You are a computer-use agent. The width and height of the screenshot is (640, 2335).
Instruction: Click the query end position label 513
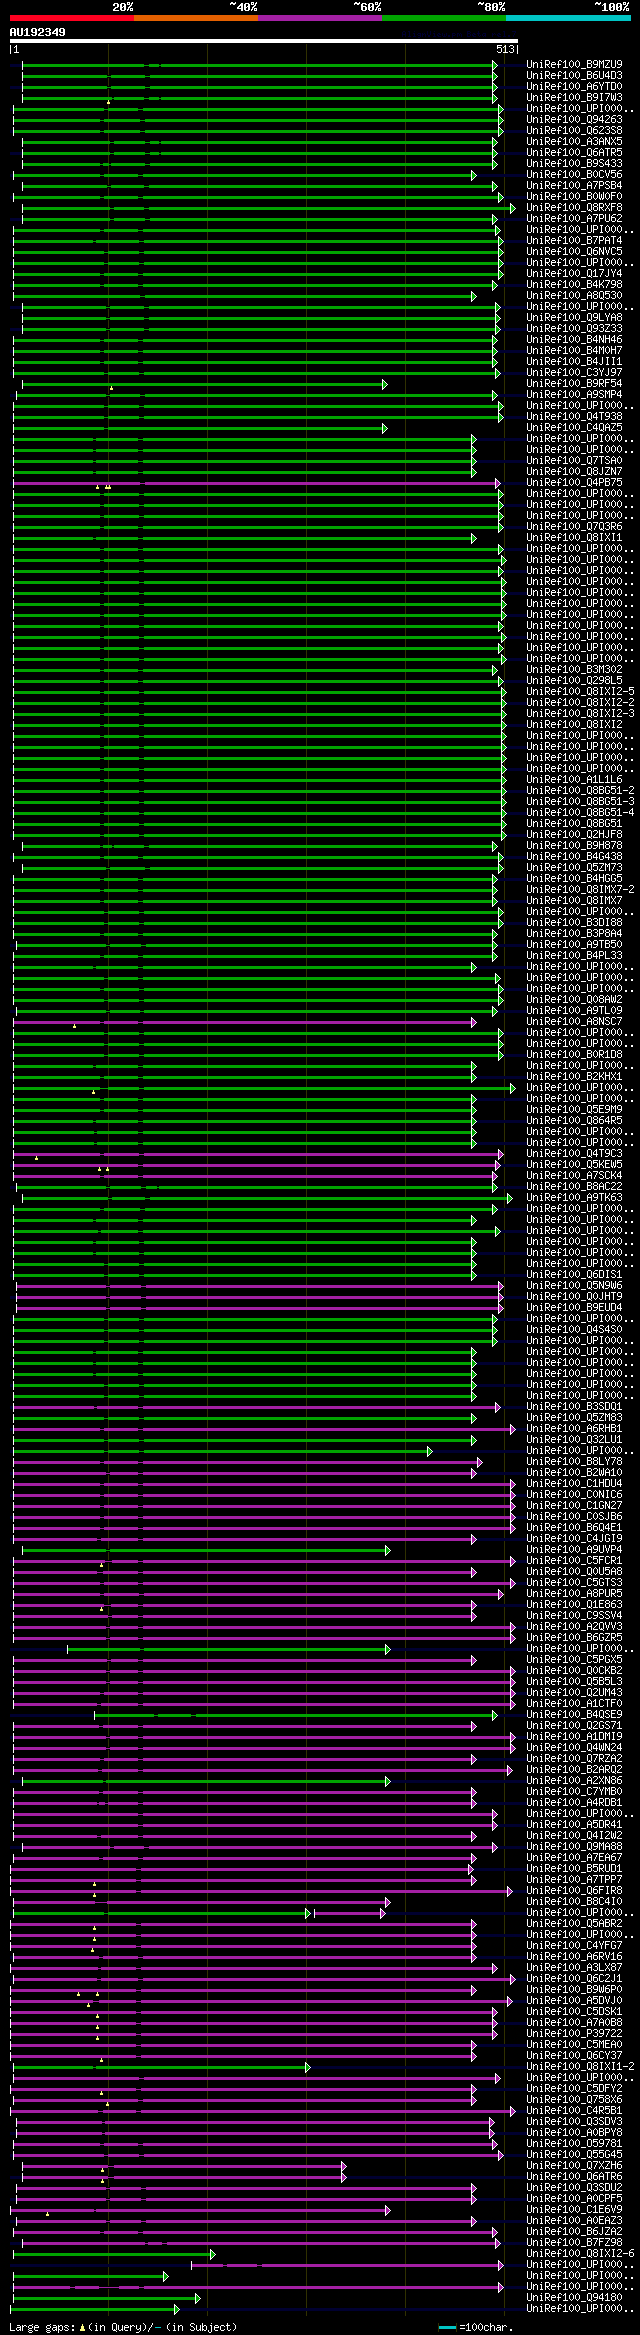coord(505,49)
